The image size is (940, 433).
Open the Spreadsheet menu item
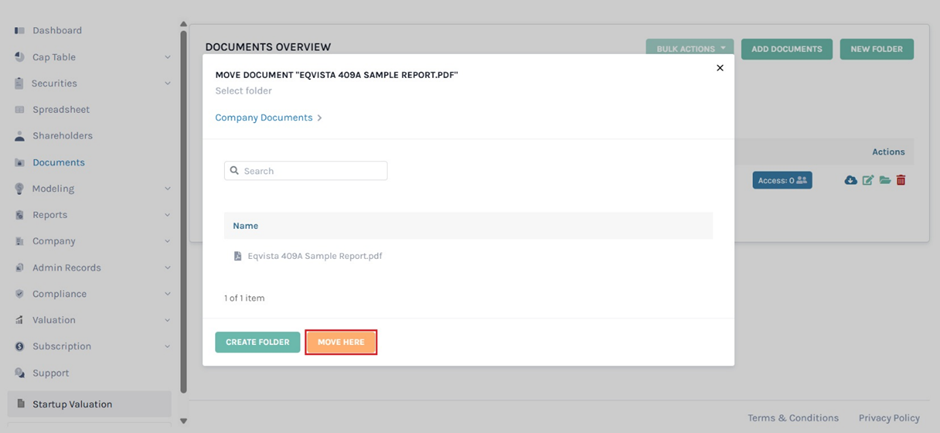60,110
